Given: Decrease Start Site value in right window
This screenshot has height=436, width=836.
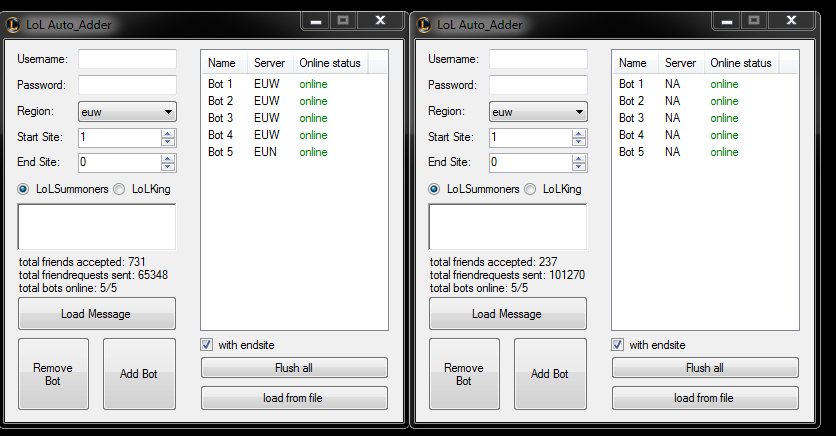Looking at the screenshot, I should pos(579,142).
